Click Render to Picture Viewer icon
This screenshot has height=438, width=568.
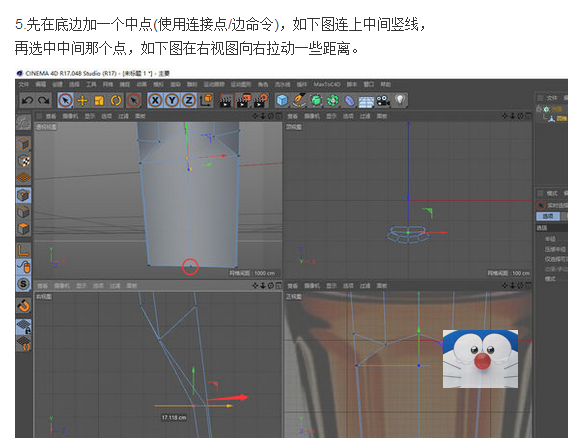point(243,101)
